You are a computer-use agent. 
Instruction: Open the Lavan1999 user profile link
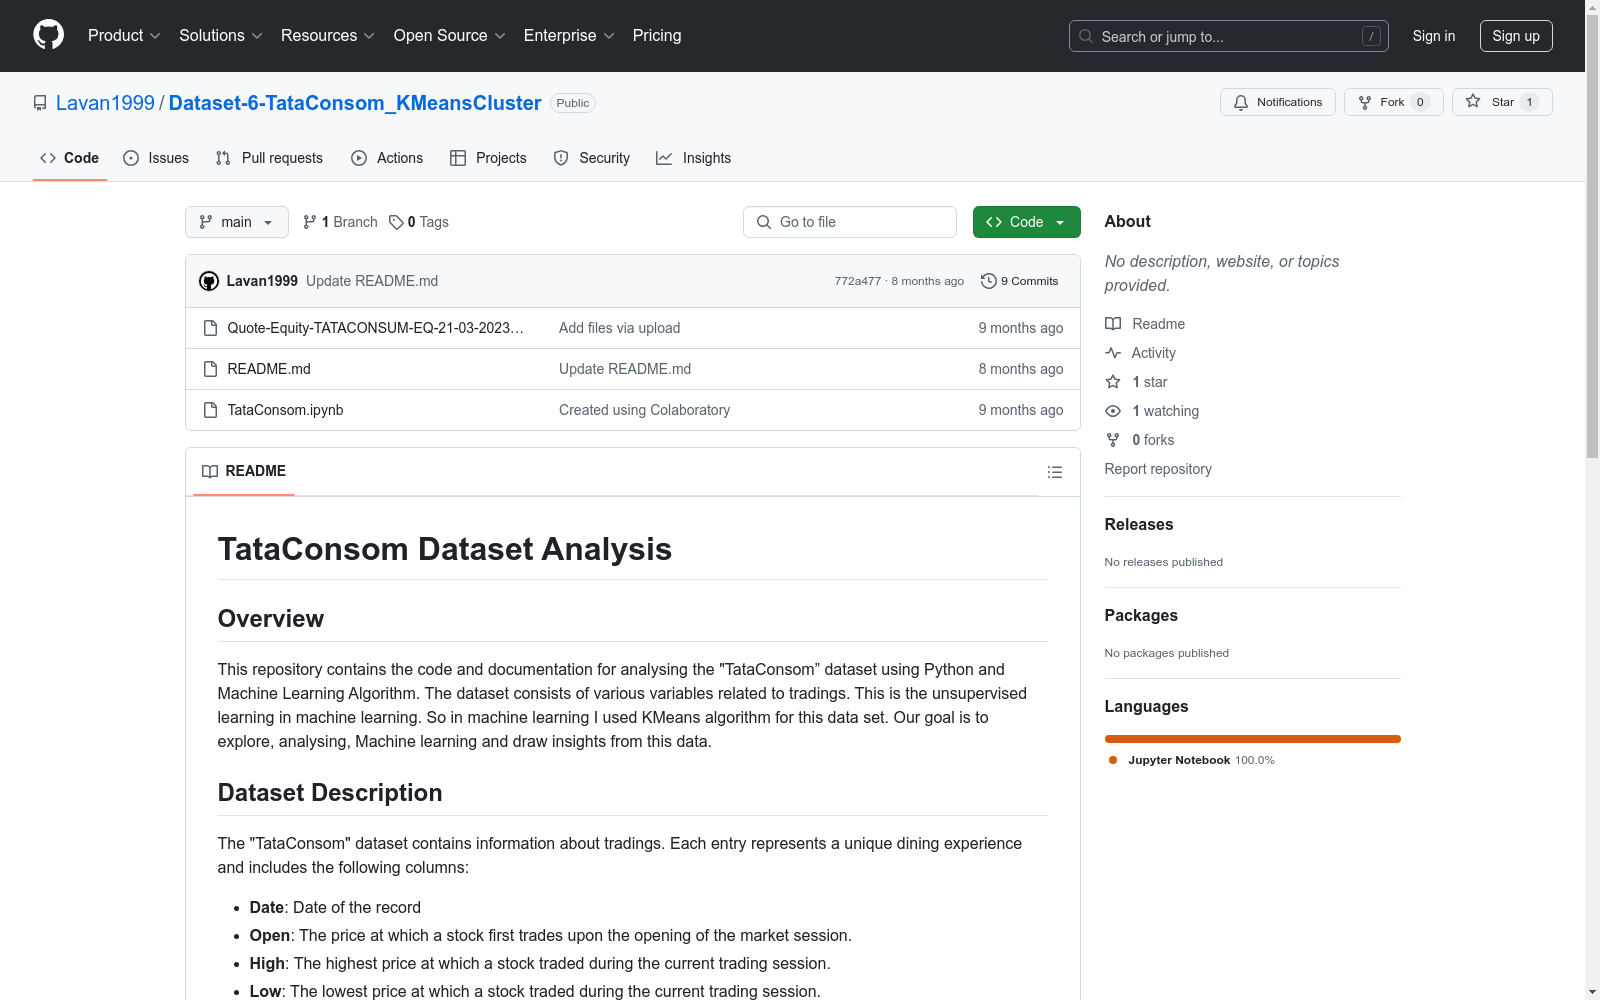click(105, 103)
